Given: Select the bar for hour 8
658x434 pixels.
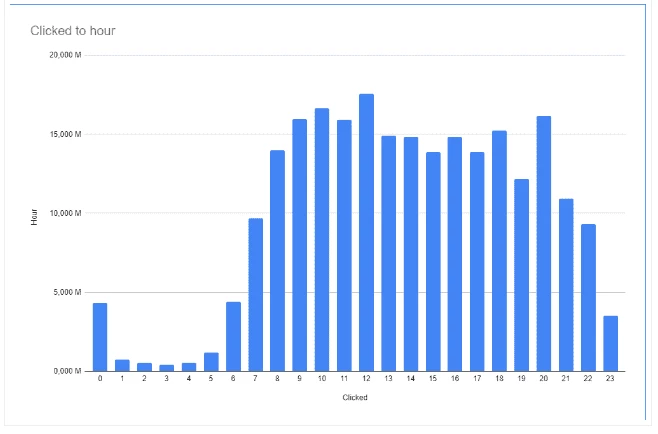Looking at the screenshot, I should click(277, 261).
